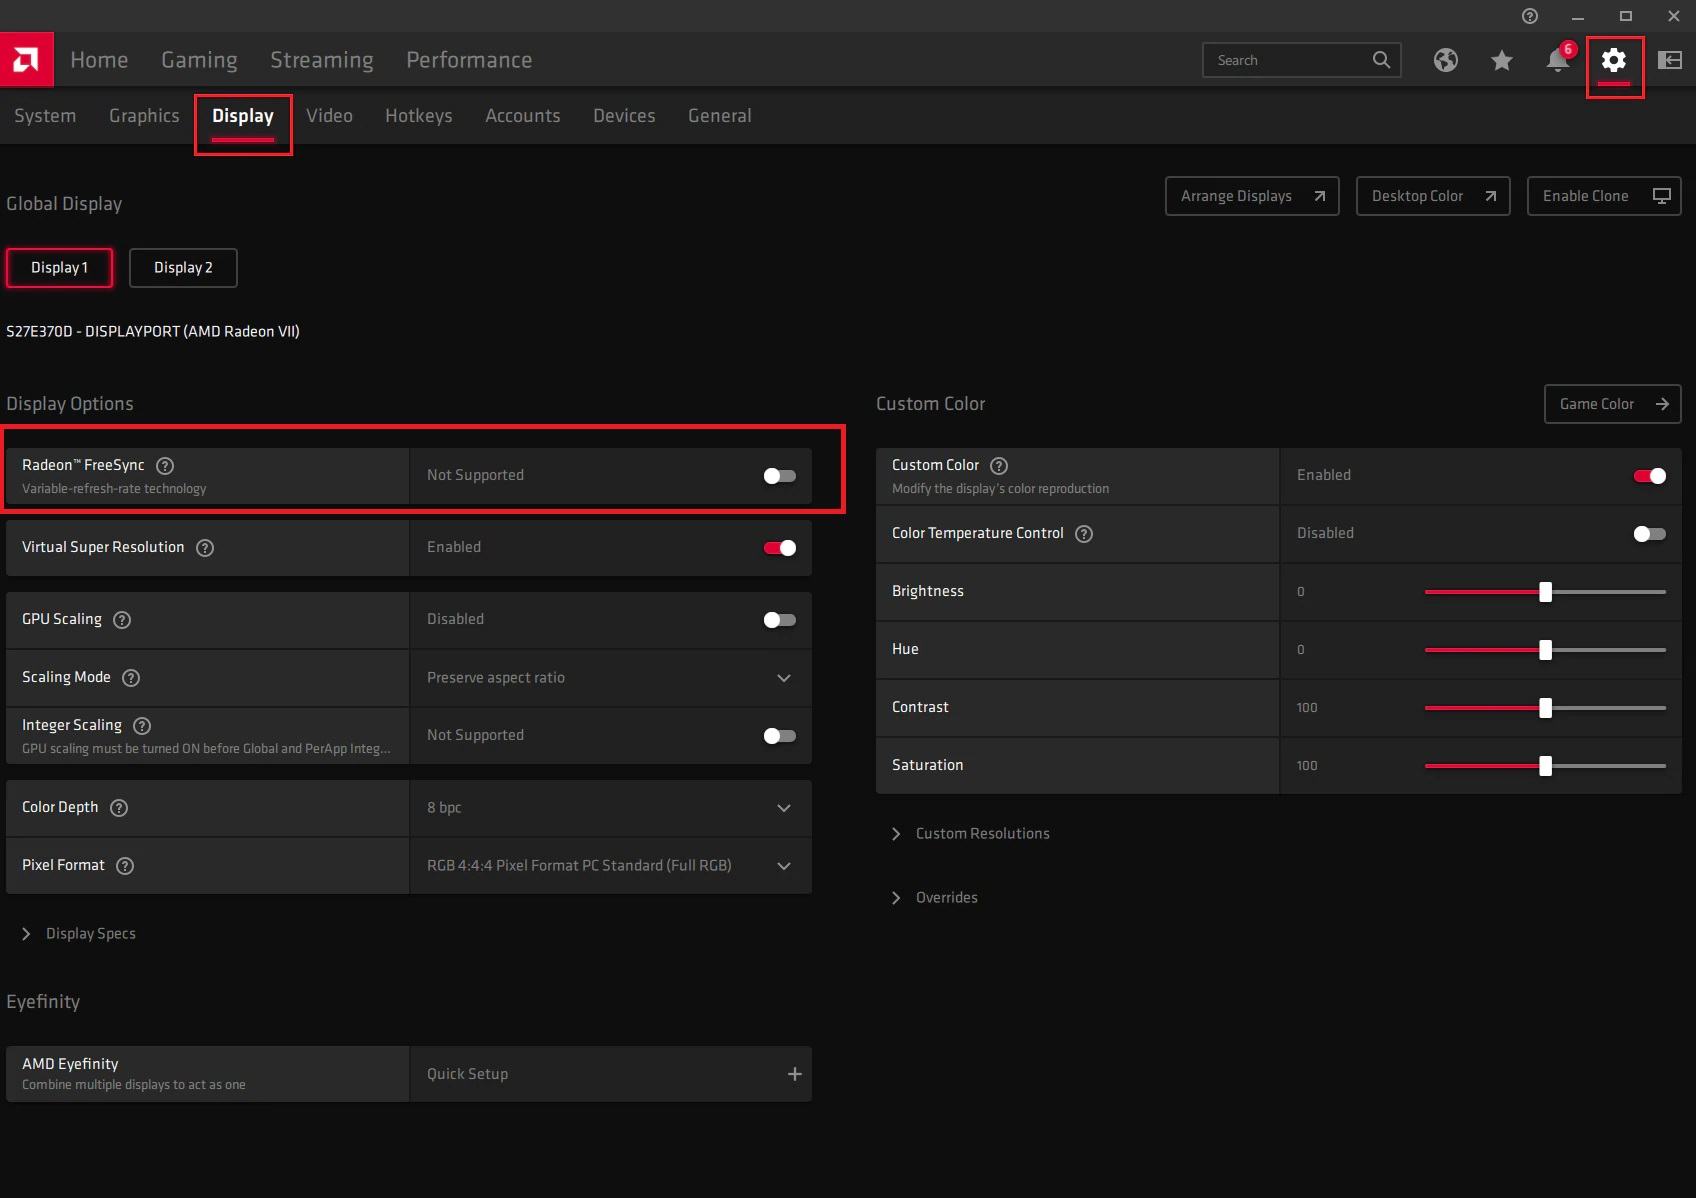Select the Display settings tab
The height and width of the screenshot is (1198, 1696).
(243, 116)
